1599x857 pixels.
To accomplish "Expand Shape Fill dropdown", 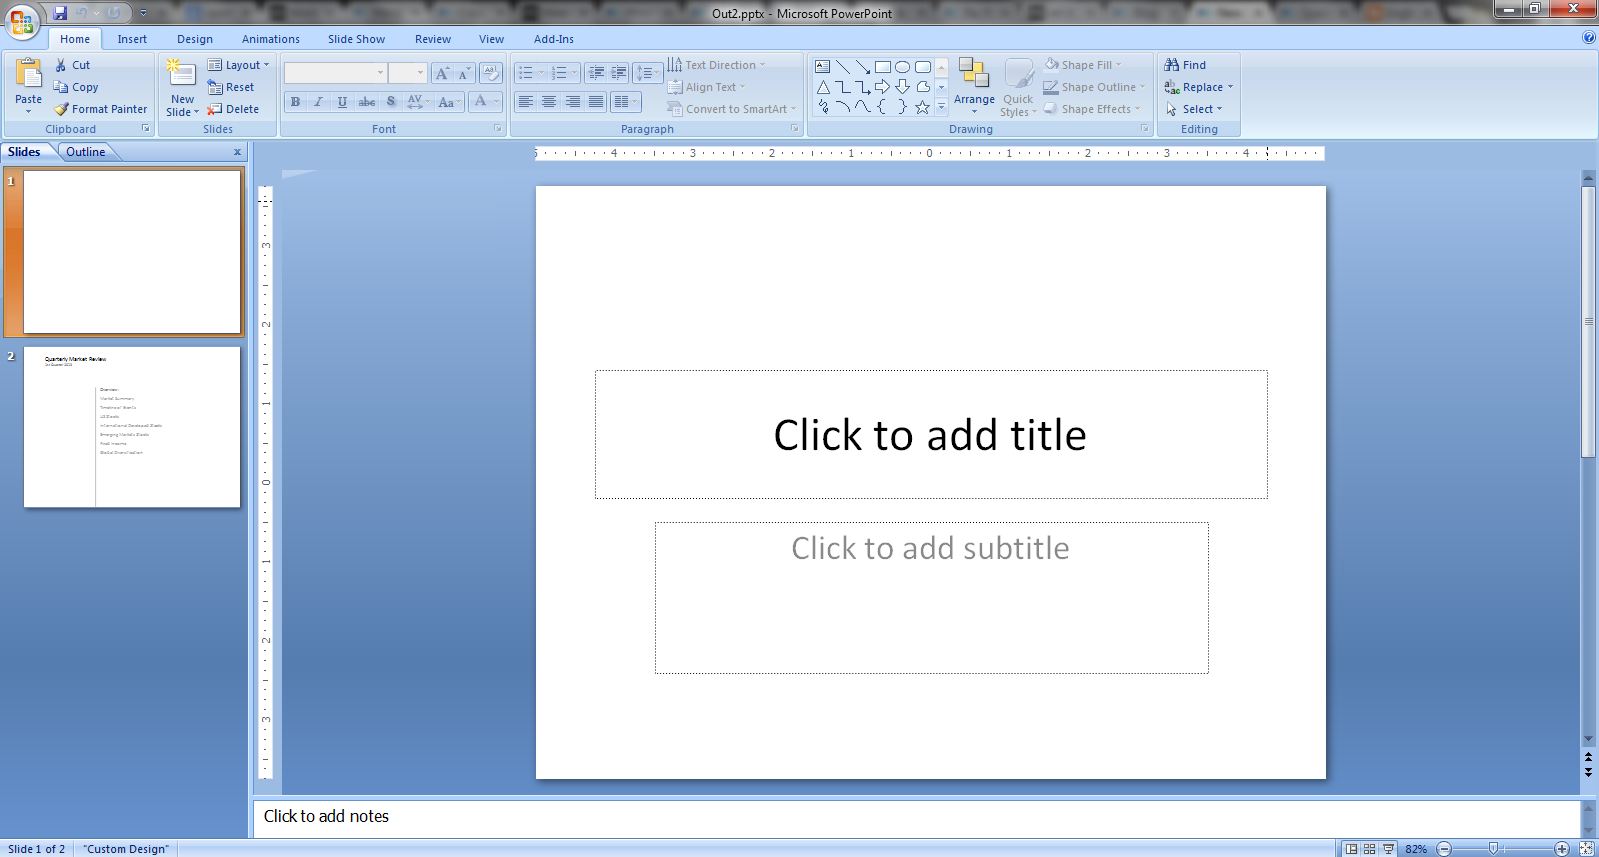I will tap(1084, 65).
